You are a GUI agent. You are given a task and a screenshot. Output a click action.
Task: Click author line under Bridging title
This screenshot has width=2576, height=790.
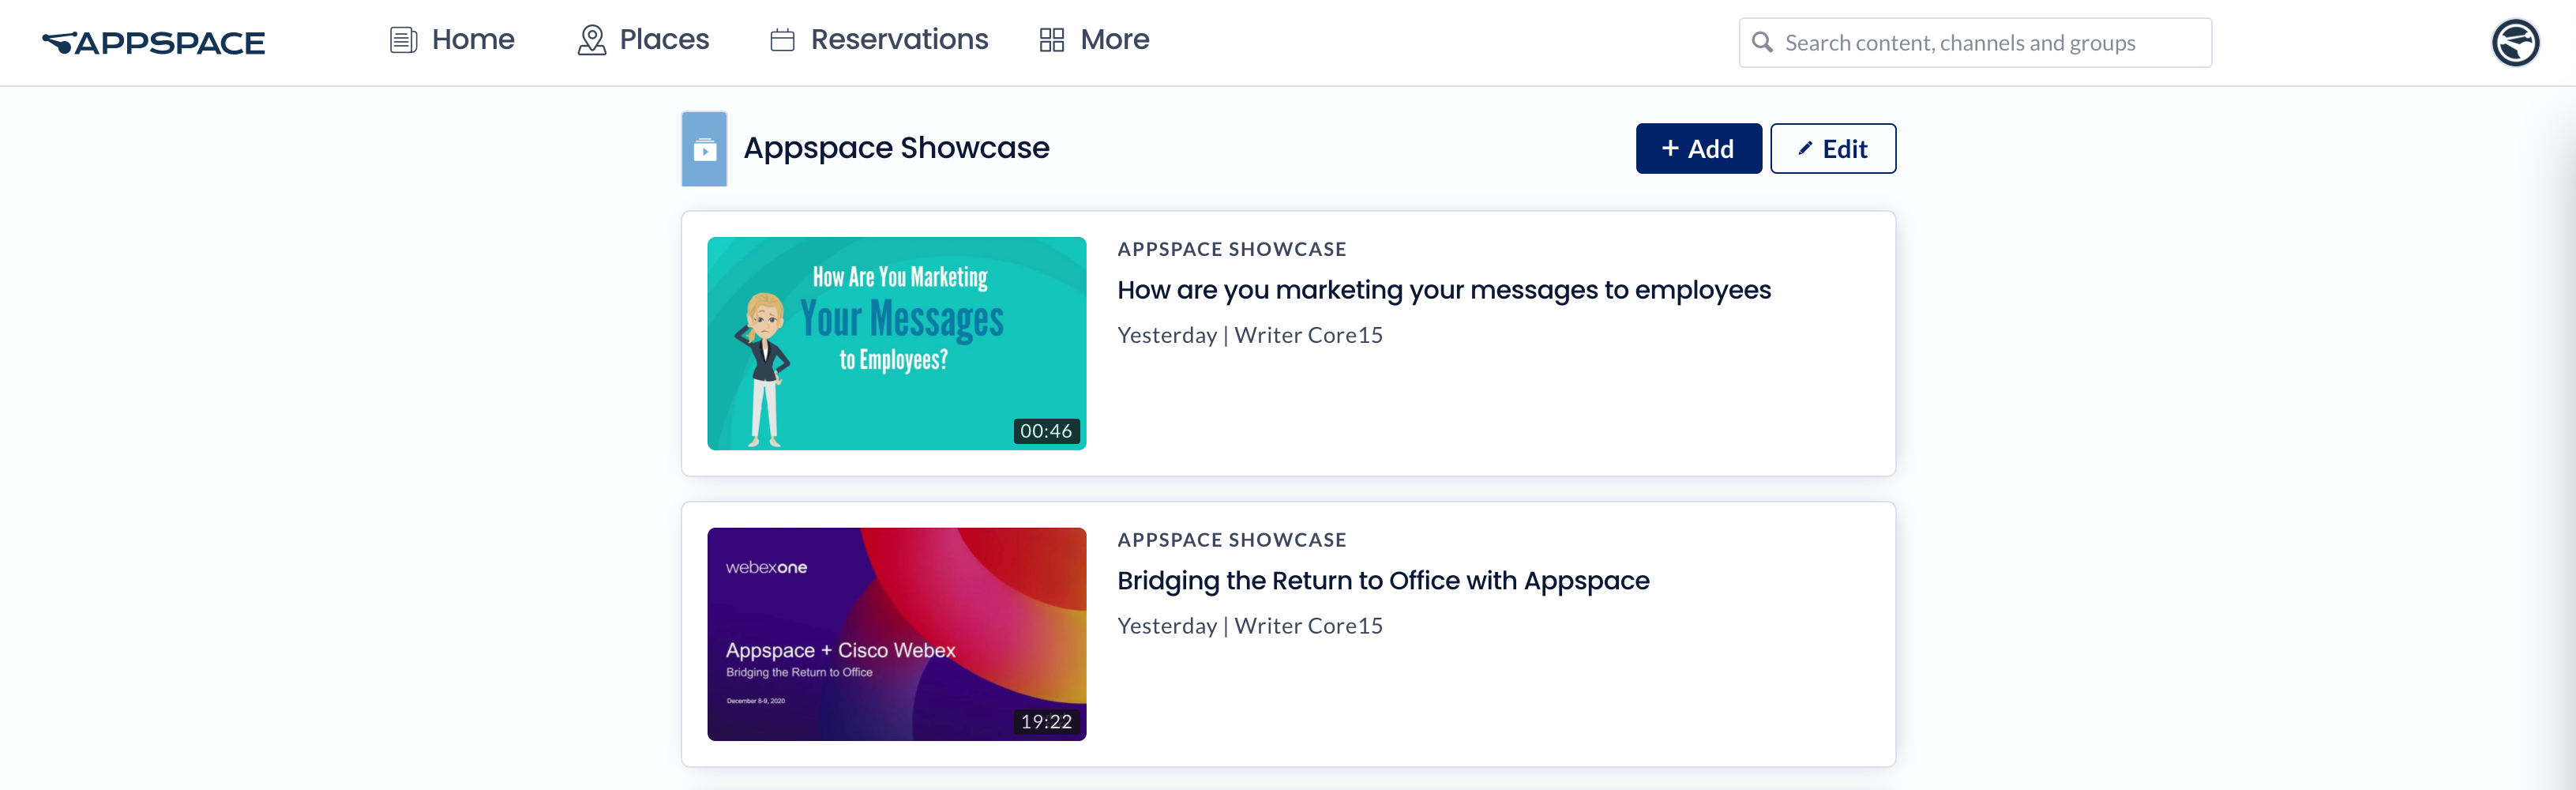1249,626
